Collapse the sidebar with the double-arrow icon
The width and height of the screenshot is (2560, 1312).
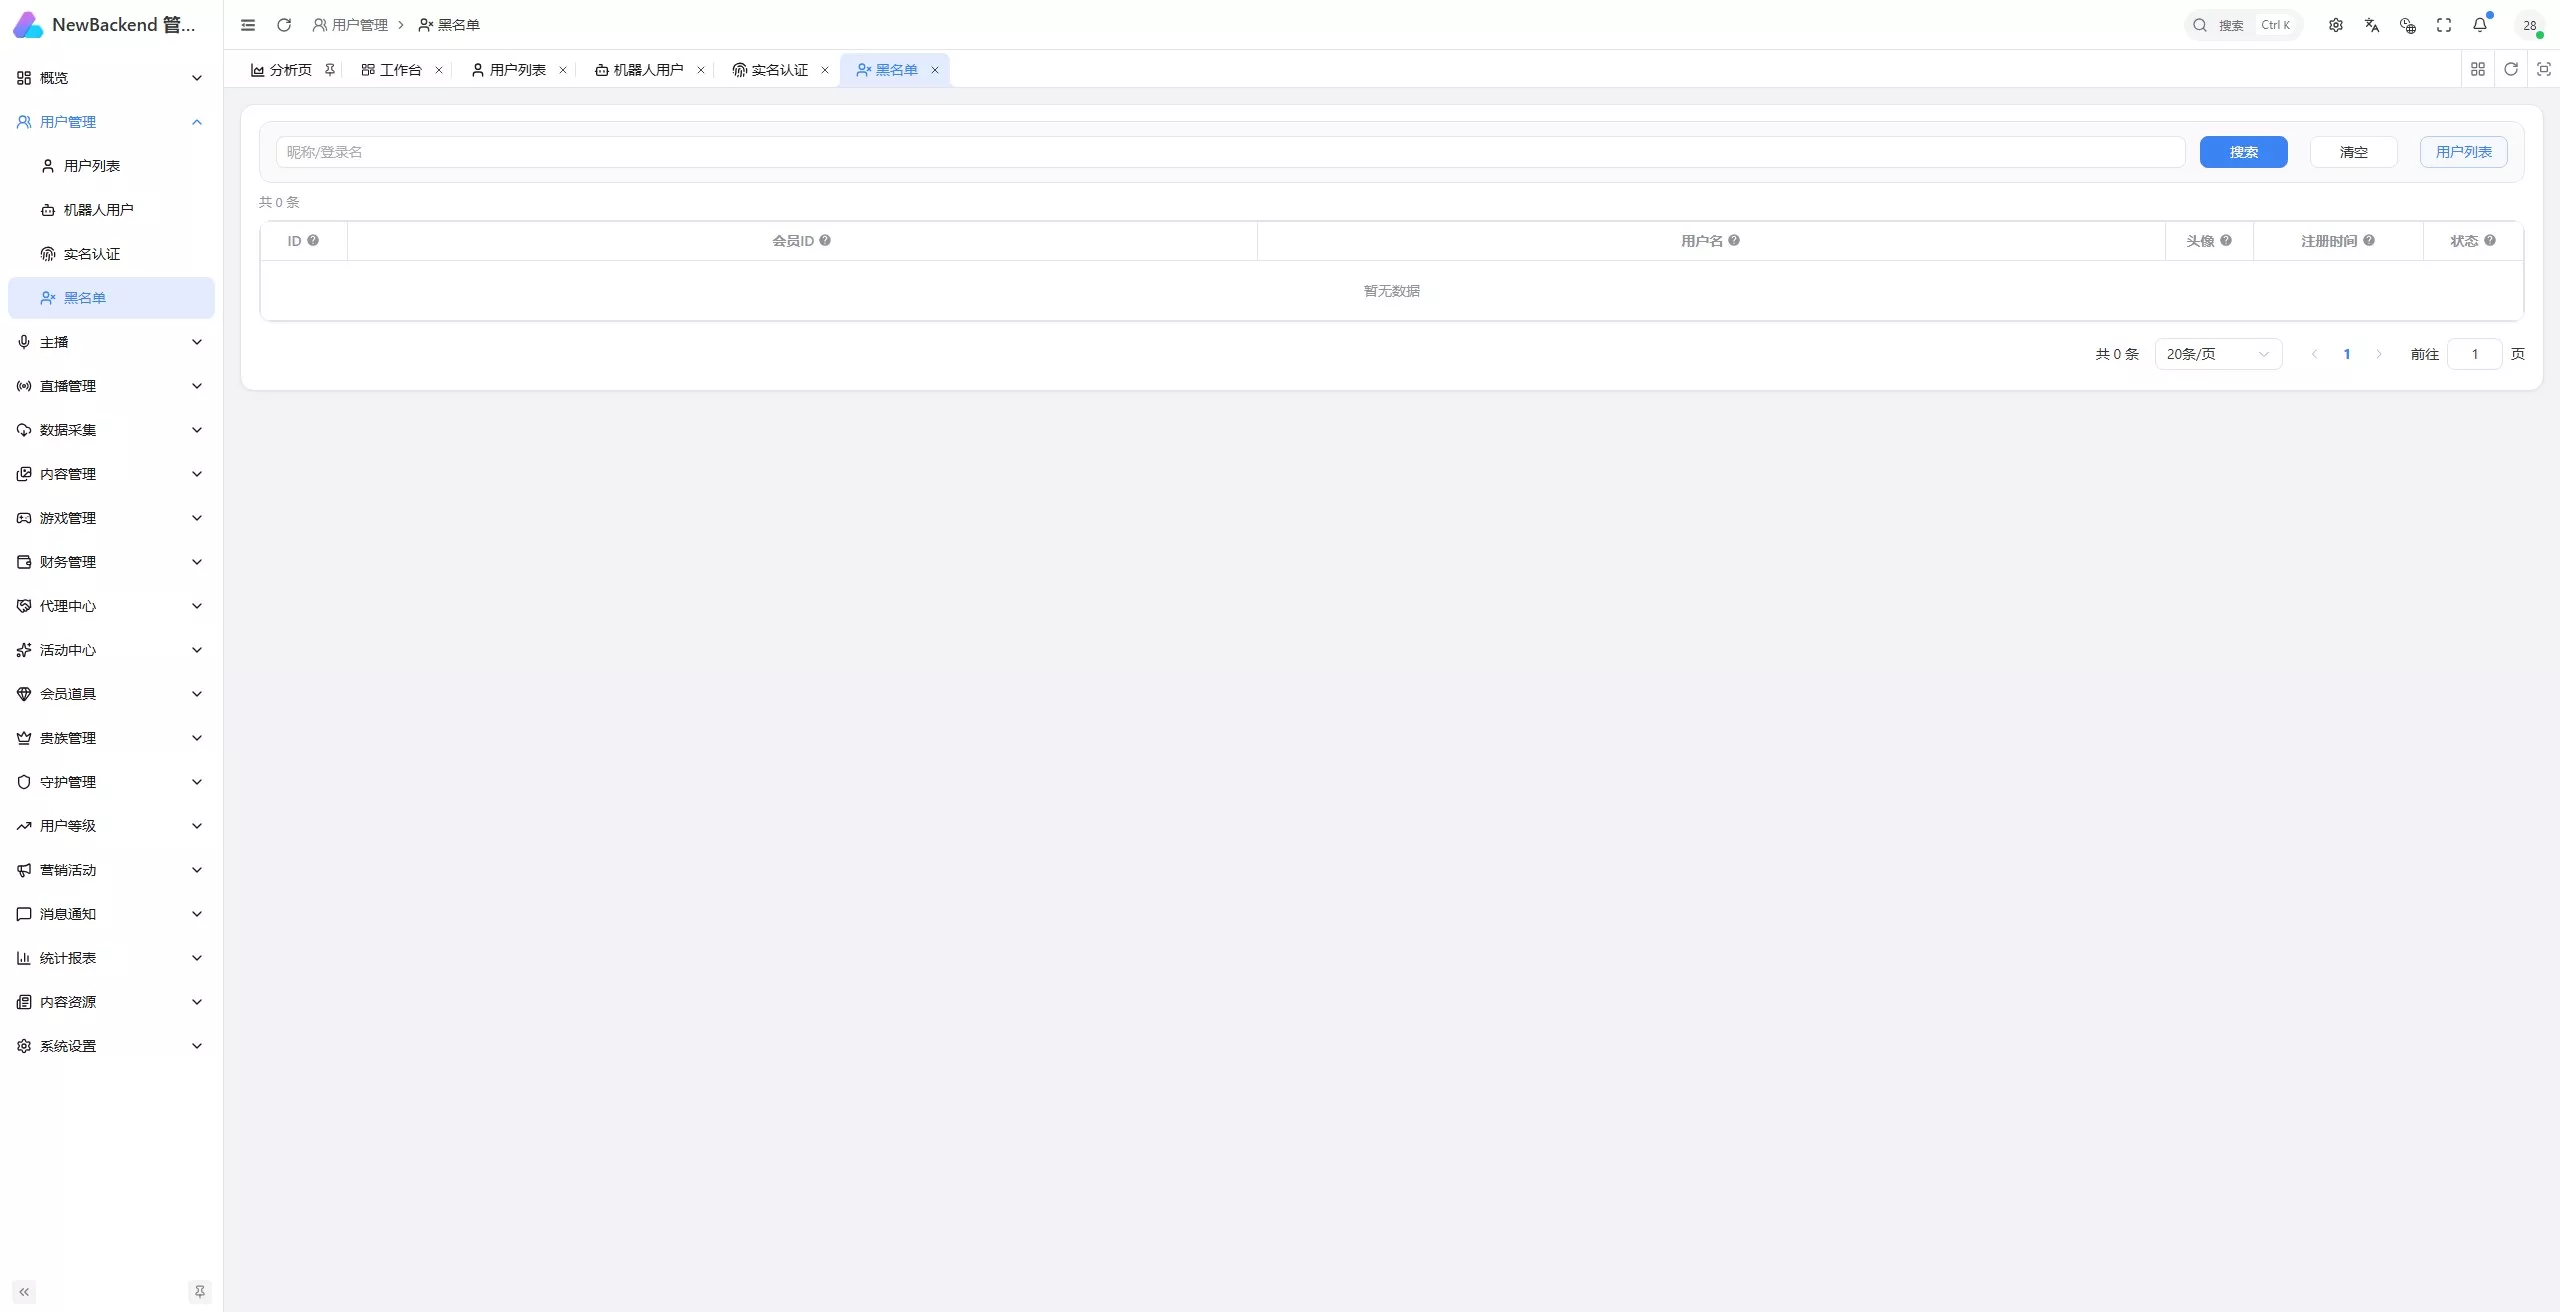[x=24, y=1292]
